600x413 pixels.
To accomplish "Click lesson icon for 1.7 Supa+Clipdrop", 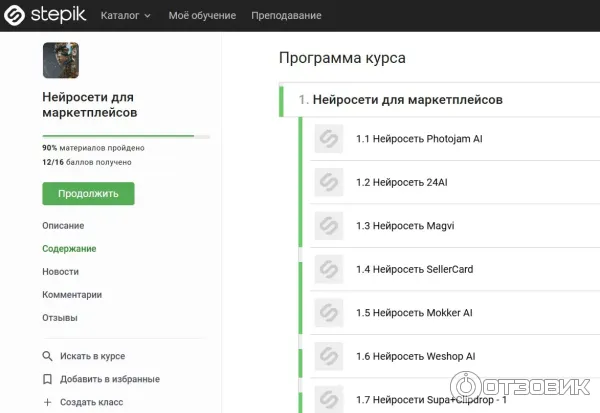I will (x=329, y=399).
